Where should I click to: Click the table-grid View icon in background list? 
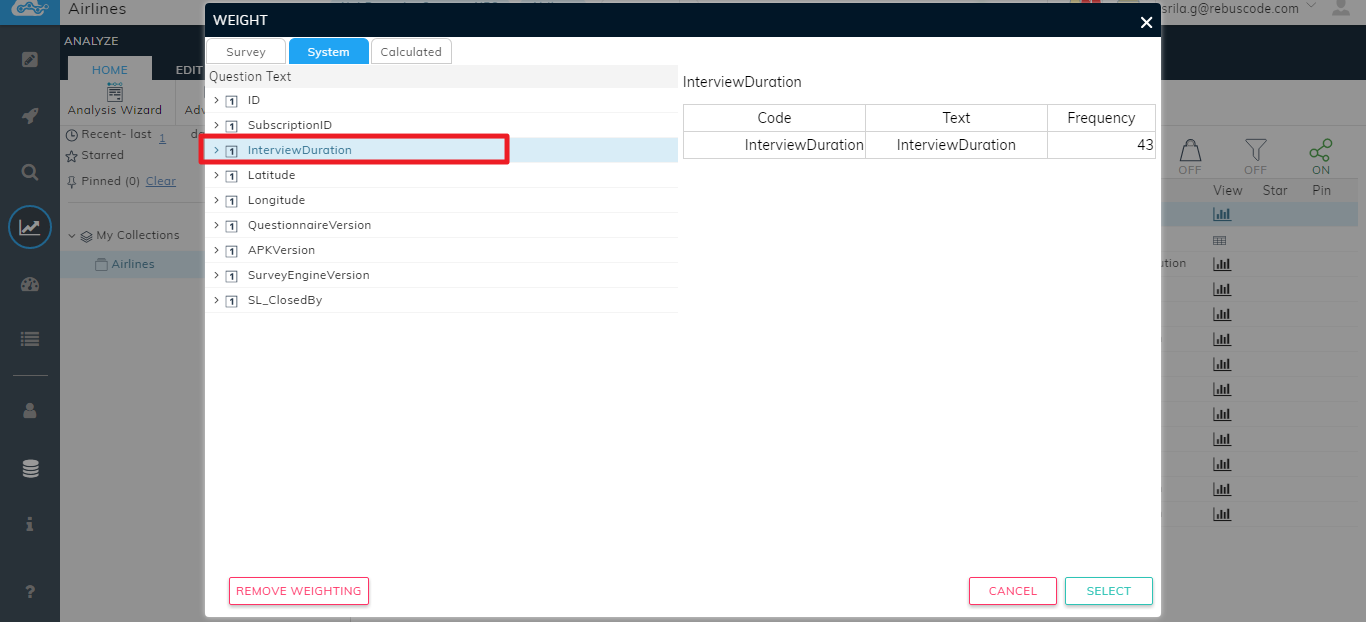click(1220, 240)
